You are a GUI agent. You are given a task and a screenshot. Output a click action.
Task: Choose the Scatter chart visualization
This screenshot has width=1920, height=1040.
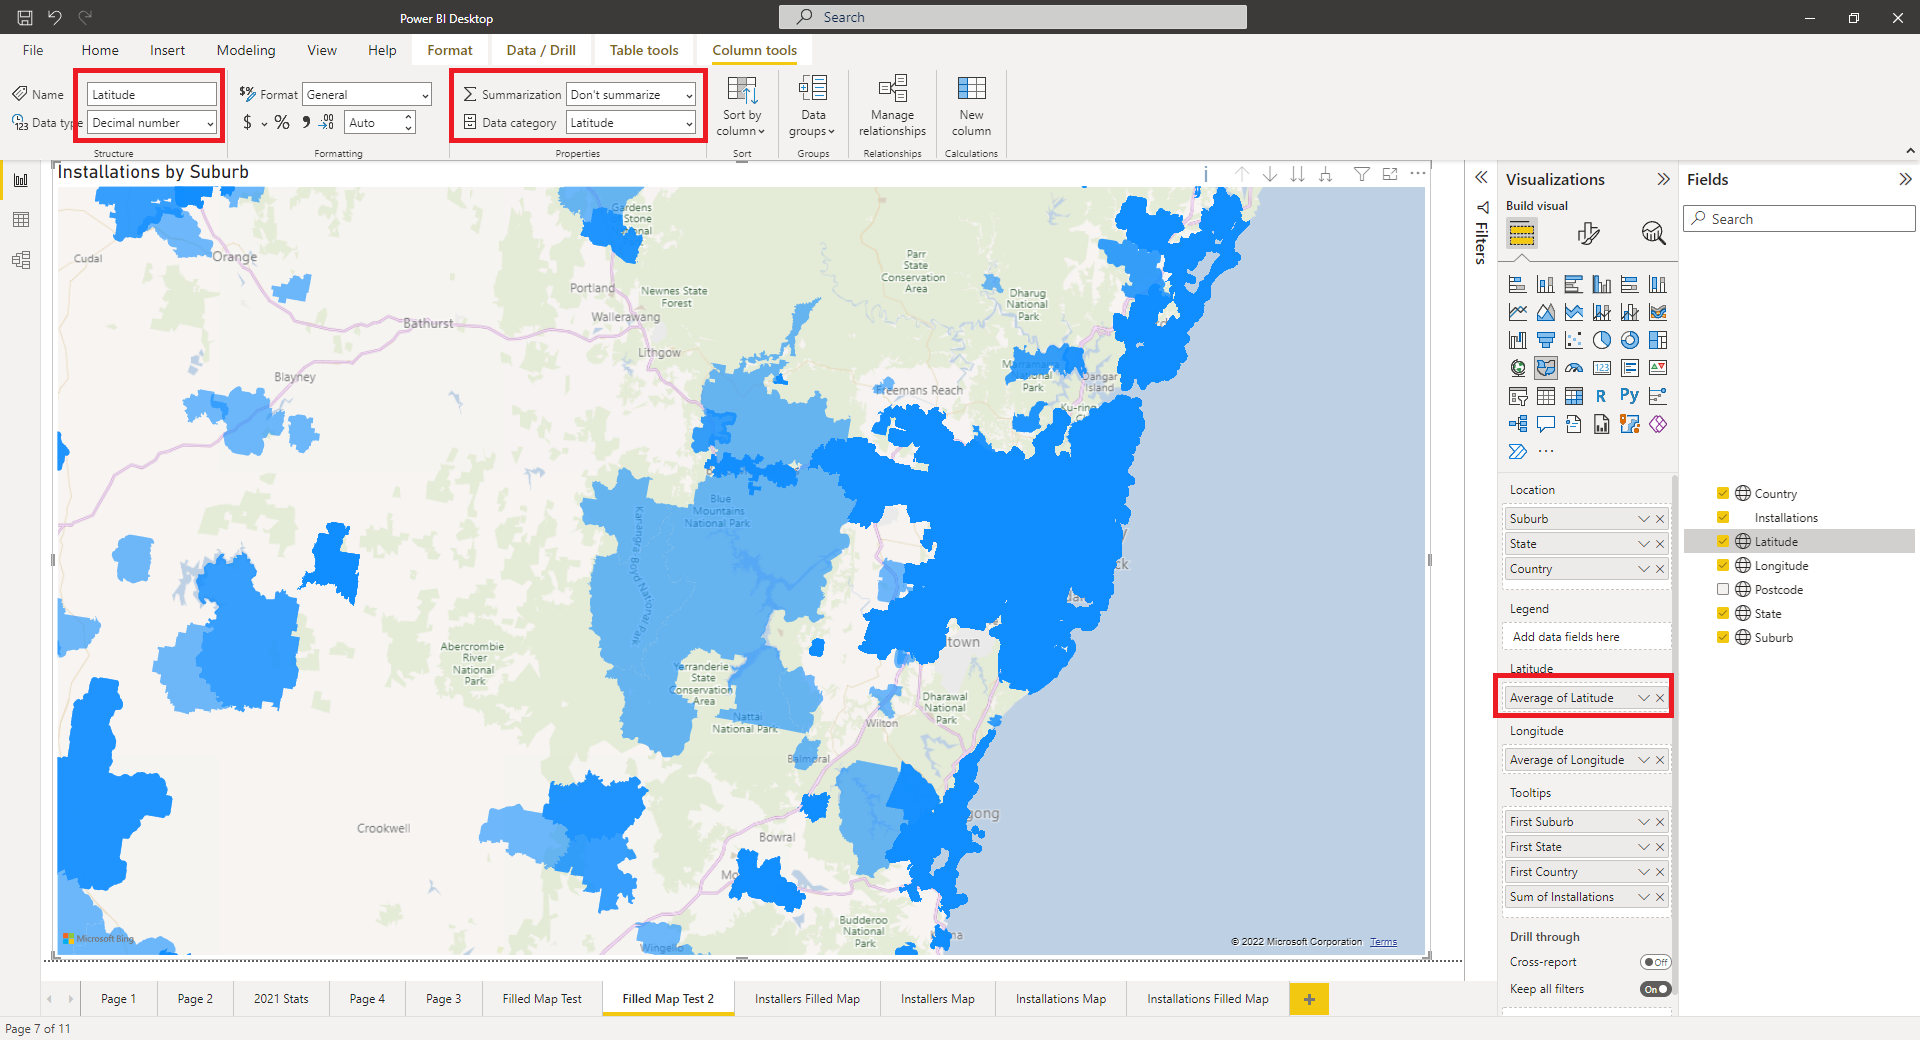click(1574, 340)
